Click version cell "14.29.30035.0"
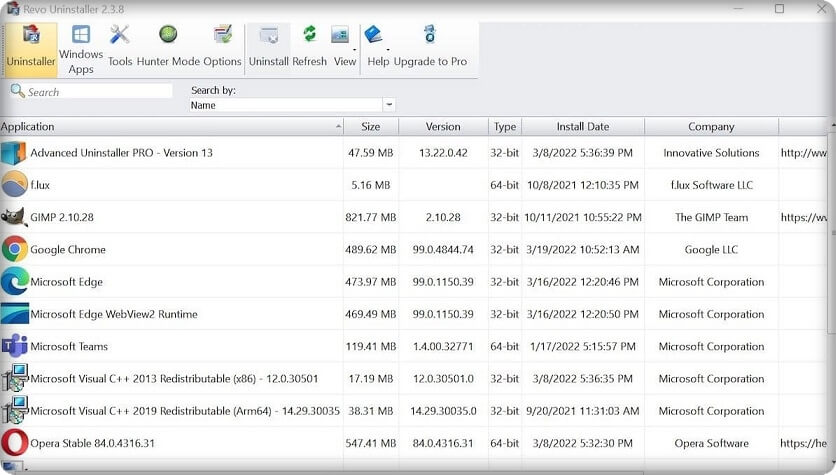Screen dimensions: 836x475 (x=443, y=411)
